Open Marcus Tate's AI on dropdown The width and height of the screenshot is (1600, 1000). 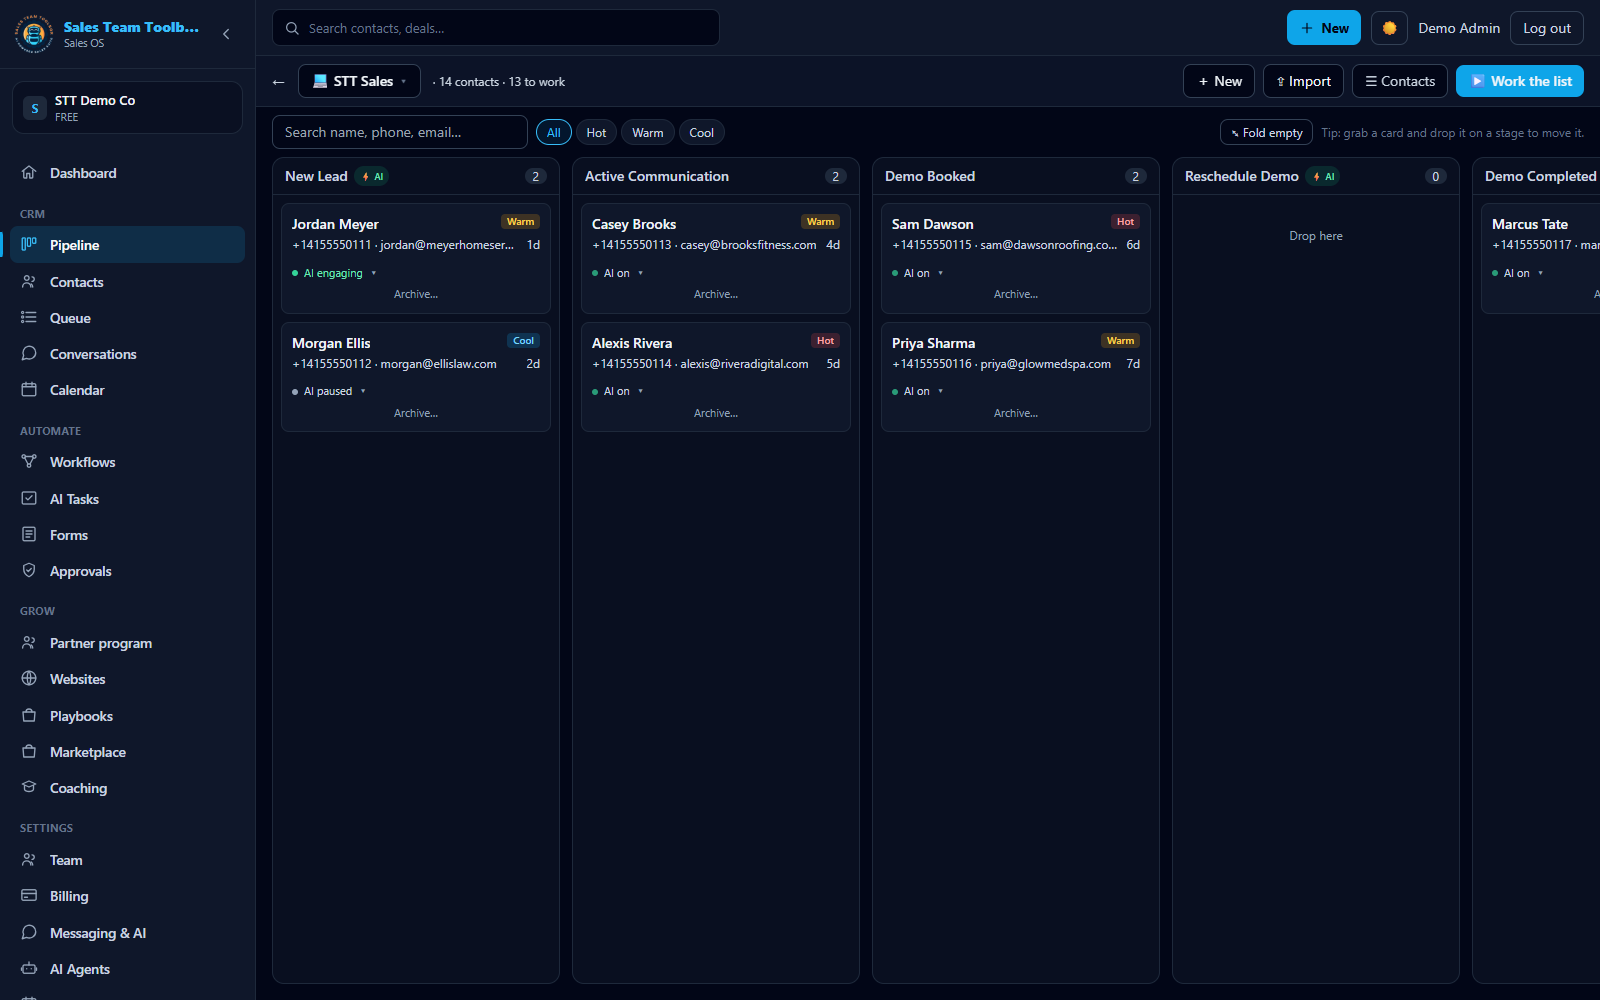tap(1518, 273)
